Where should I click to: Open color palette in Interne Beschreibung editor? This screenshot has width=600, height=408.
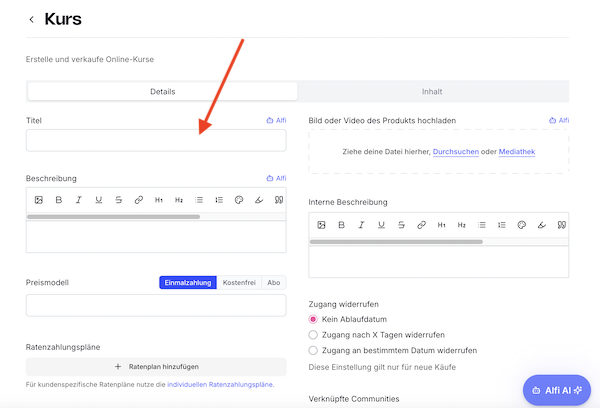click(522, 225)
